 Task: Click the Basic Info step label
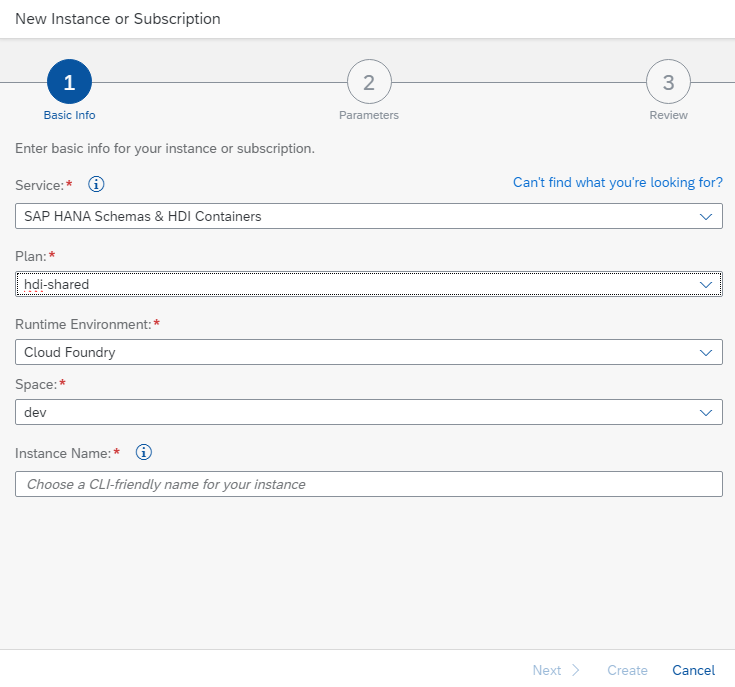click(x=69, y=115)
